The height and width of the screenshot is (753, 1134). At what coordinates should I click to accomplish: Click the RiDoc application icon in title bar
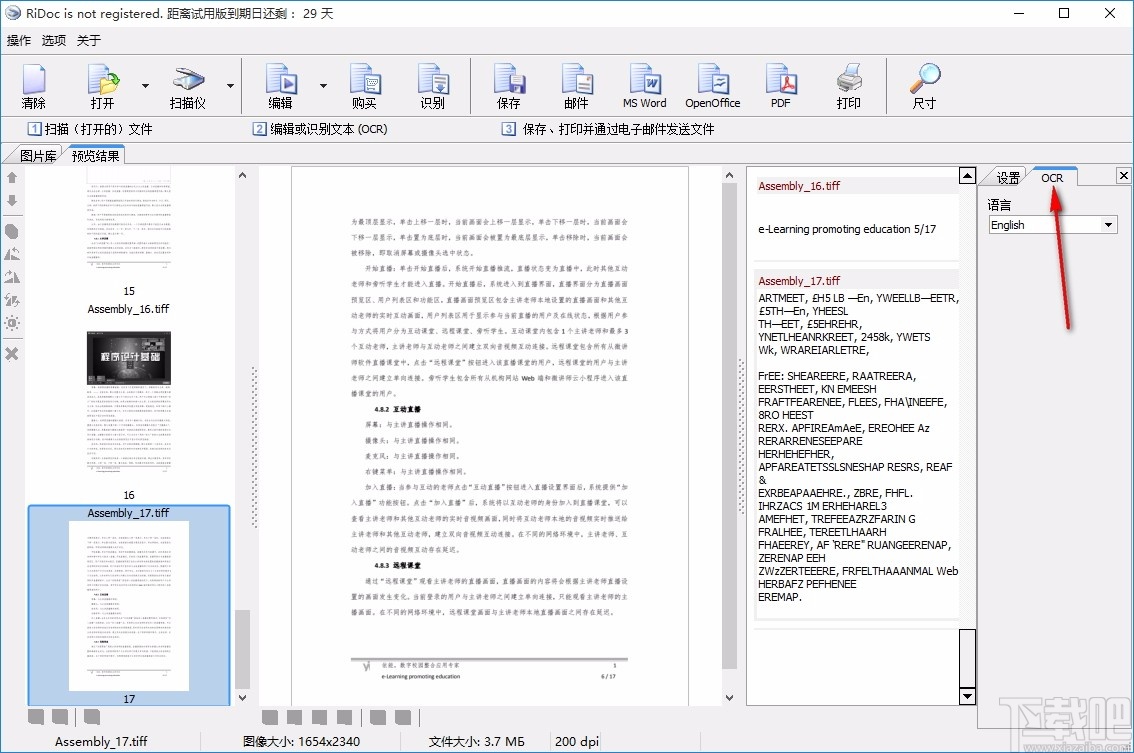[x=12, y=13]
